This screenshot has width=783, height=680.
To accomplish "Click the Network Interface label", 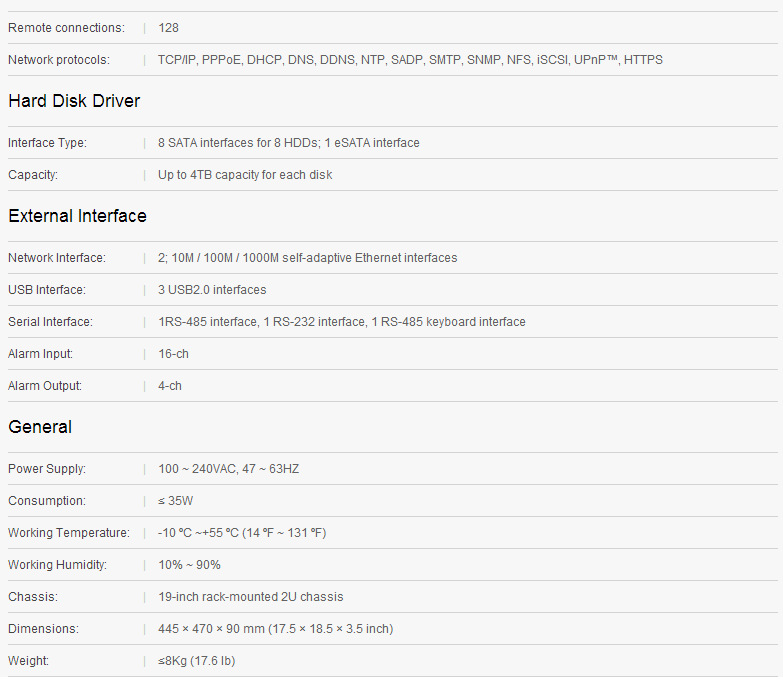I will pyautogui.click(x=56, y=258).
